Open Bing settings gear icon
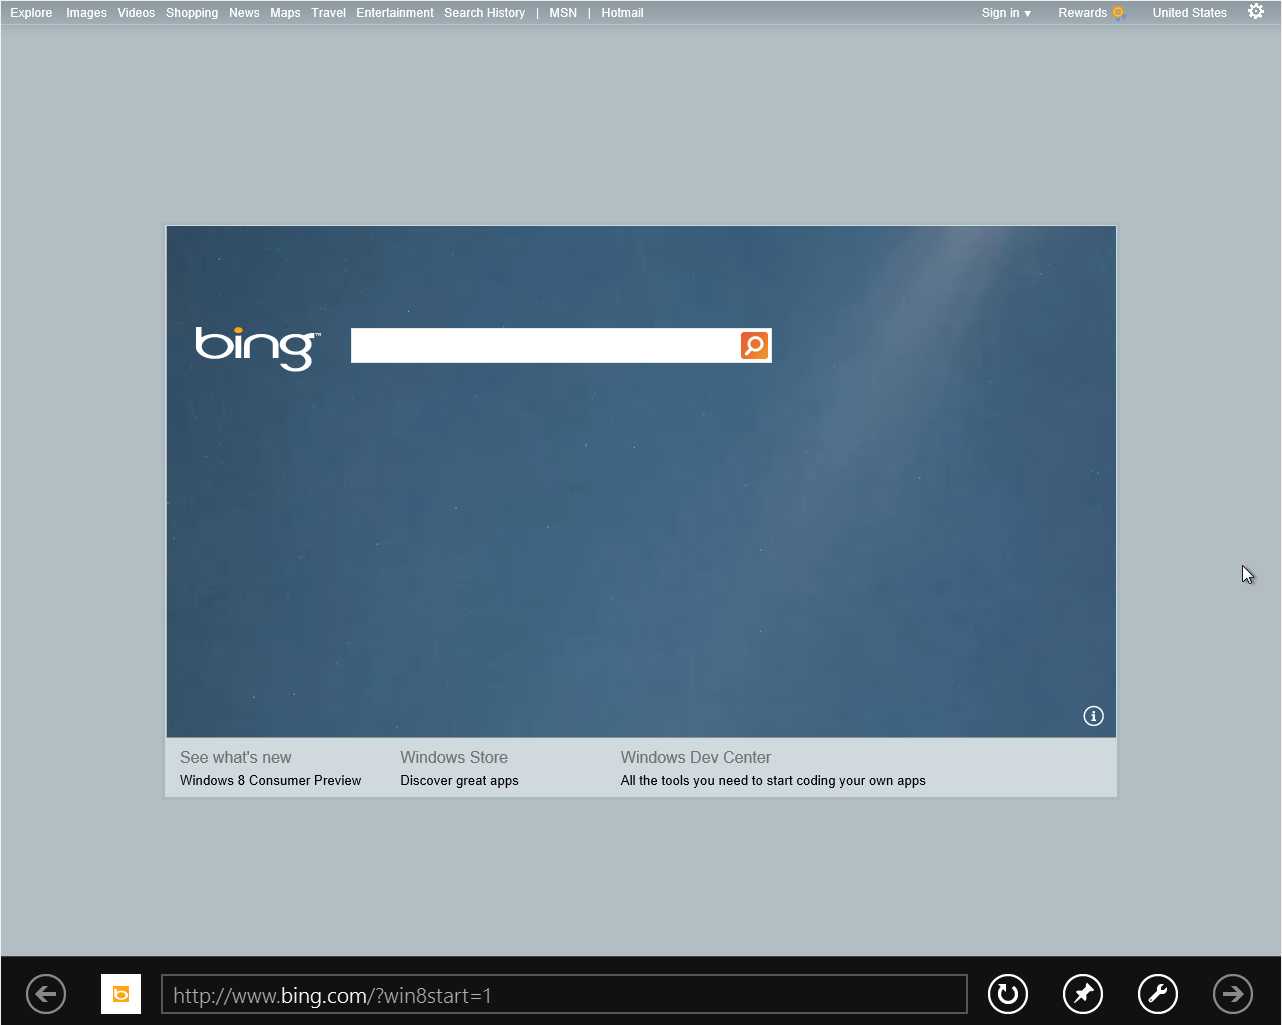Image resolution: width=1282 pixels, height=1025 pixels. coord(1256,12)
